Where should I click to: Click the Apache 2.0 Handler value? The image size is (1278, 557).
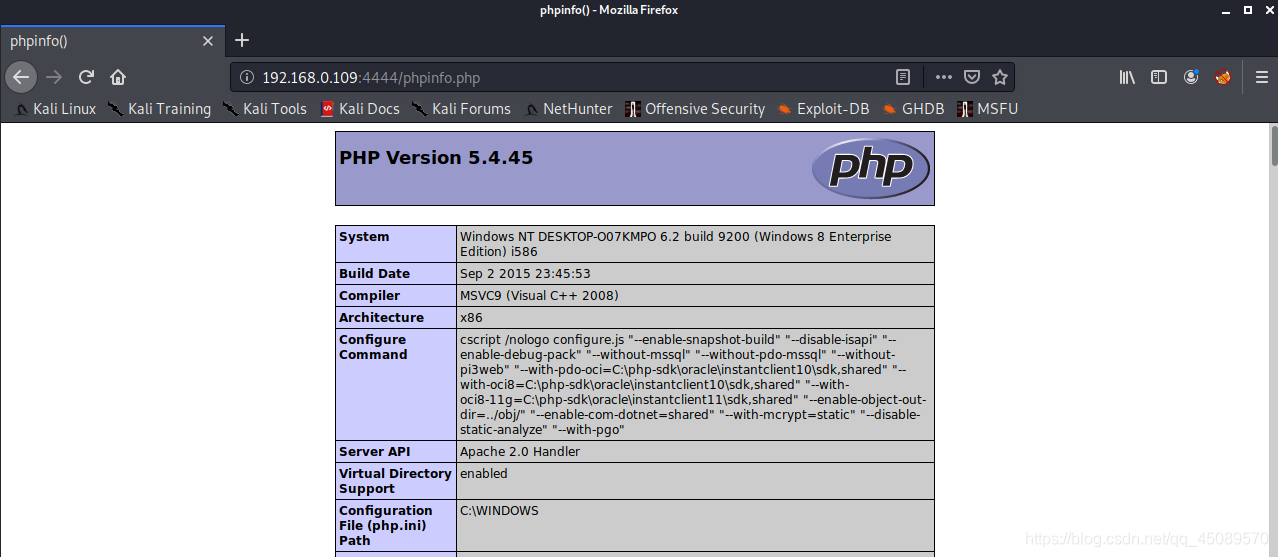pos(520,452)
